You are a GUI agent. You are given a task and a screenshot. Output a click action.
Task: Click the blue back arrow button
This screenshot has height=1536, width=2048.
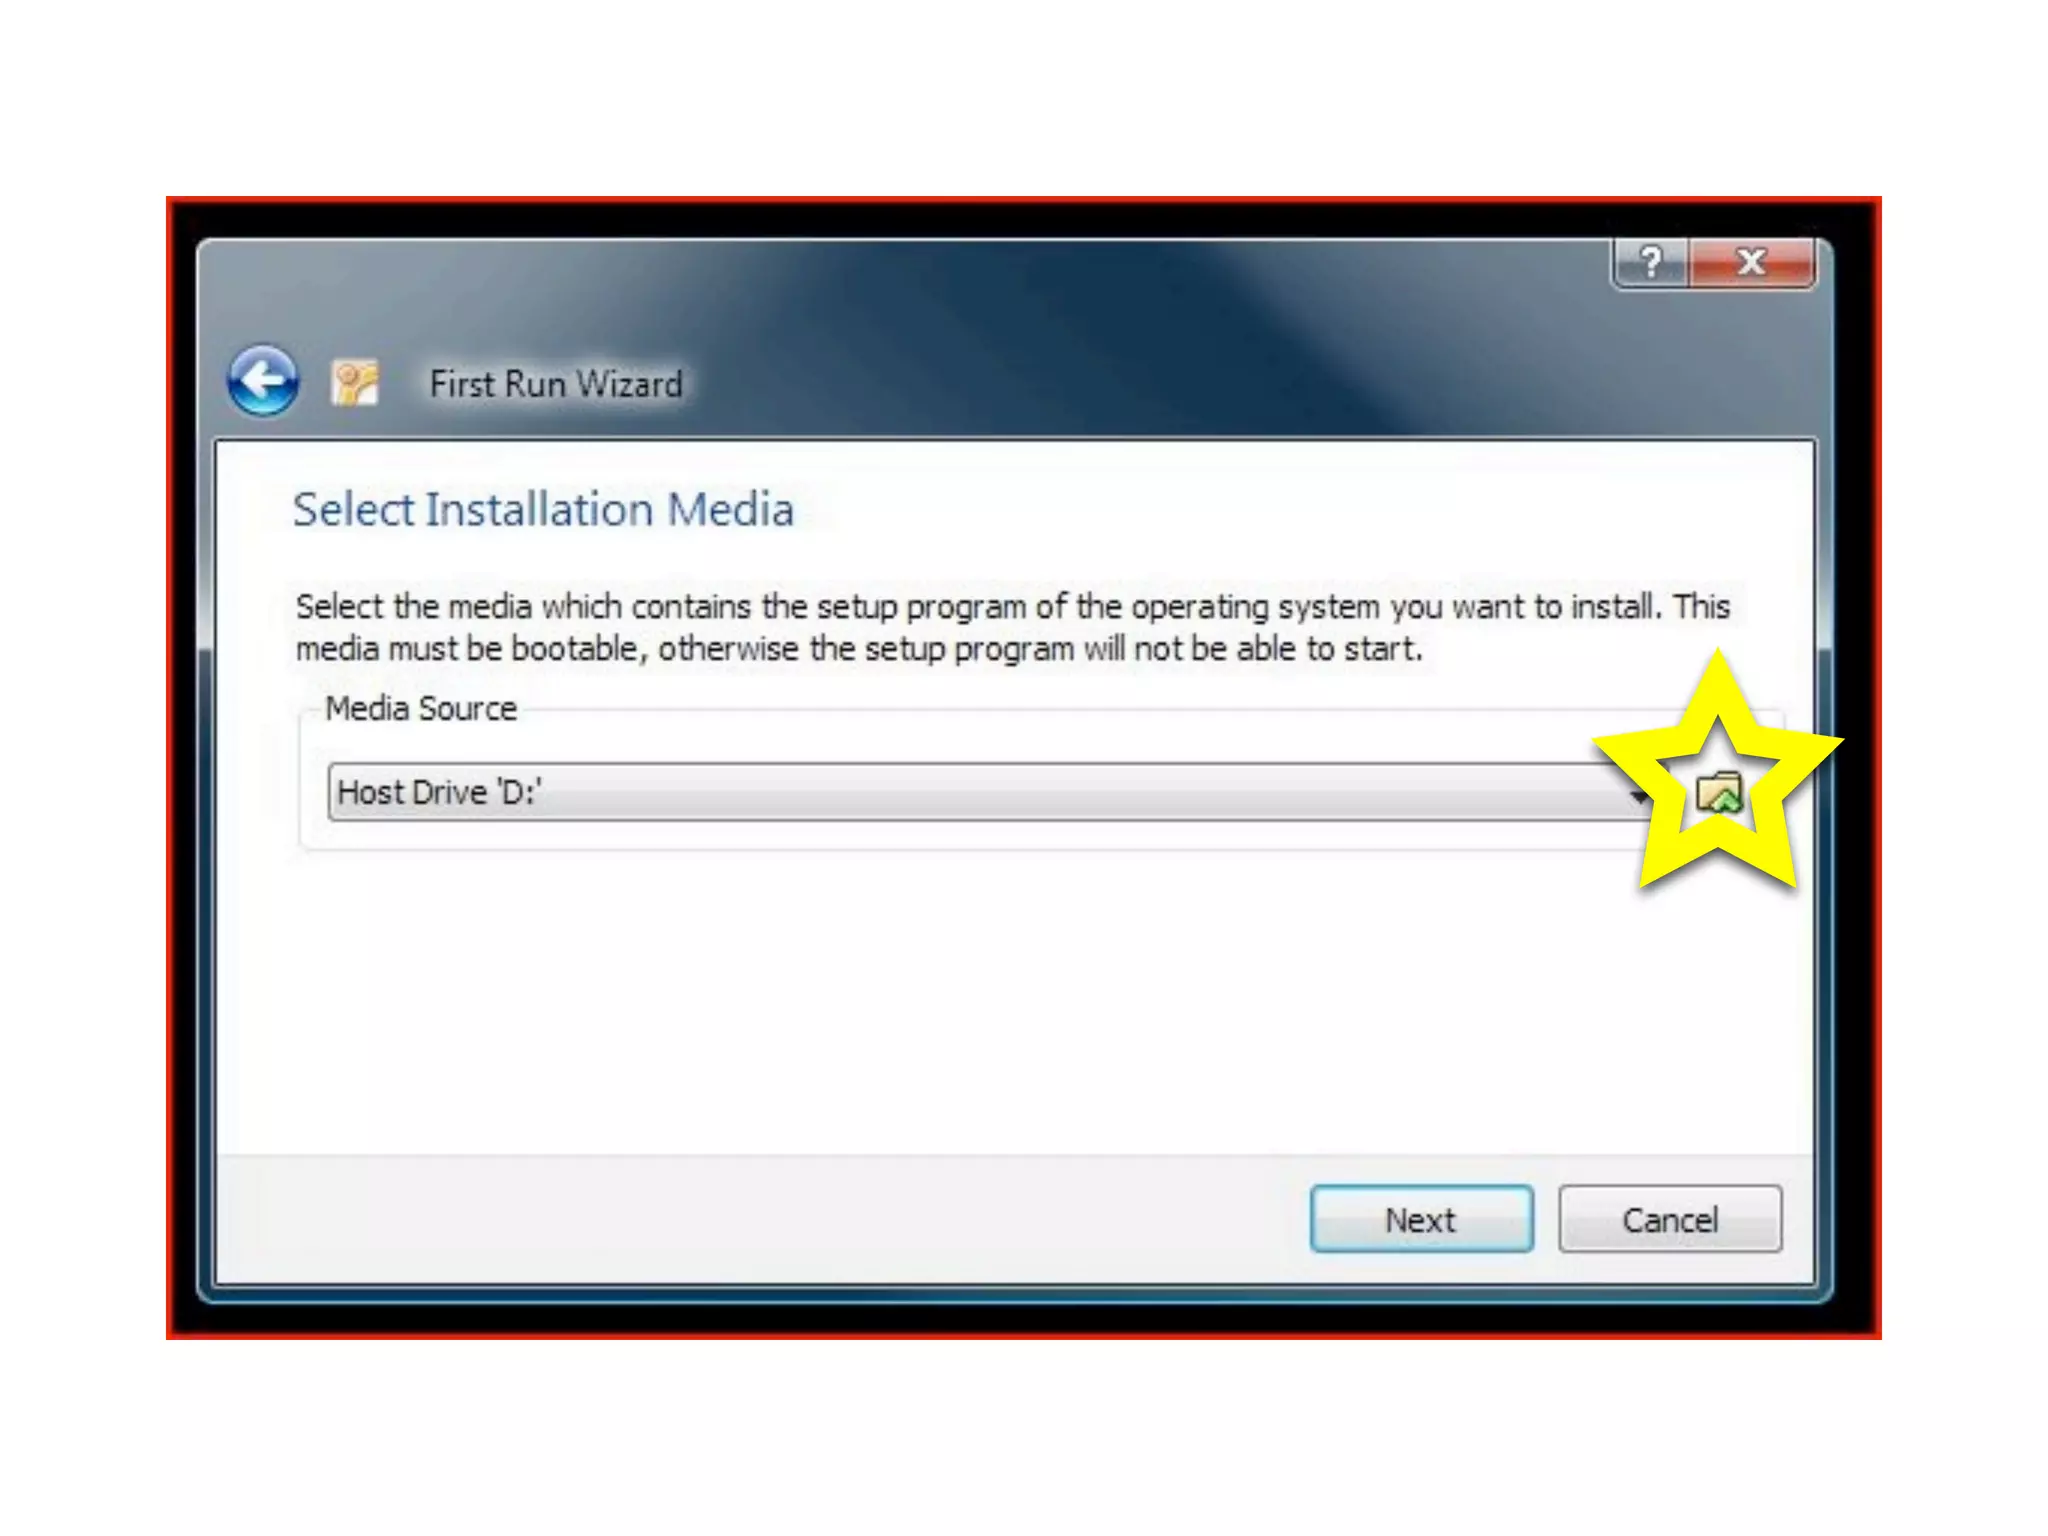pos(263,381)
